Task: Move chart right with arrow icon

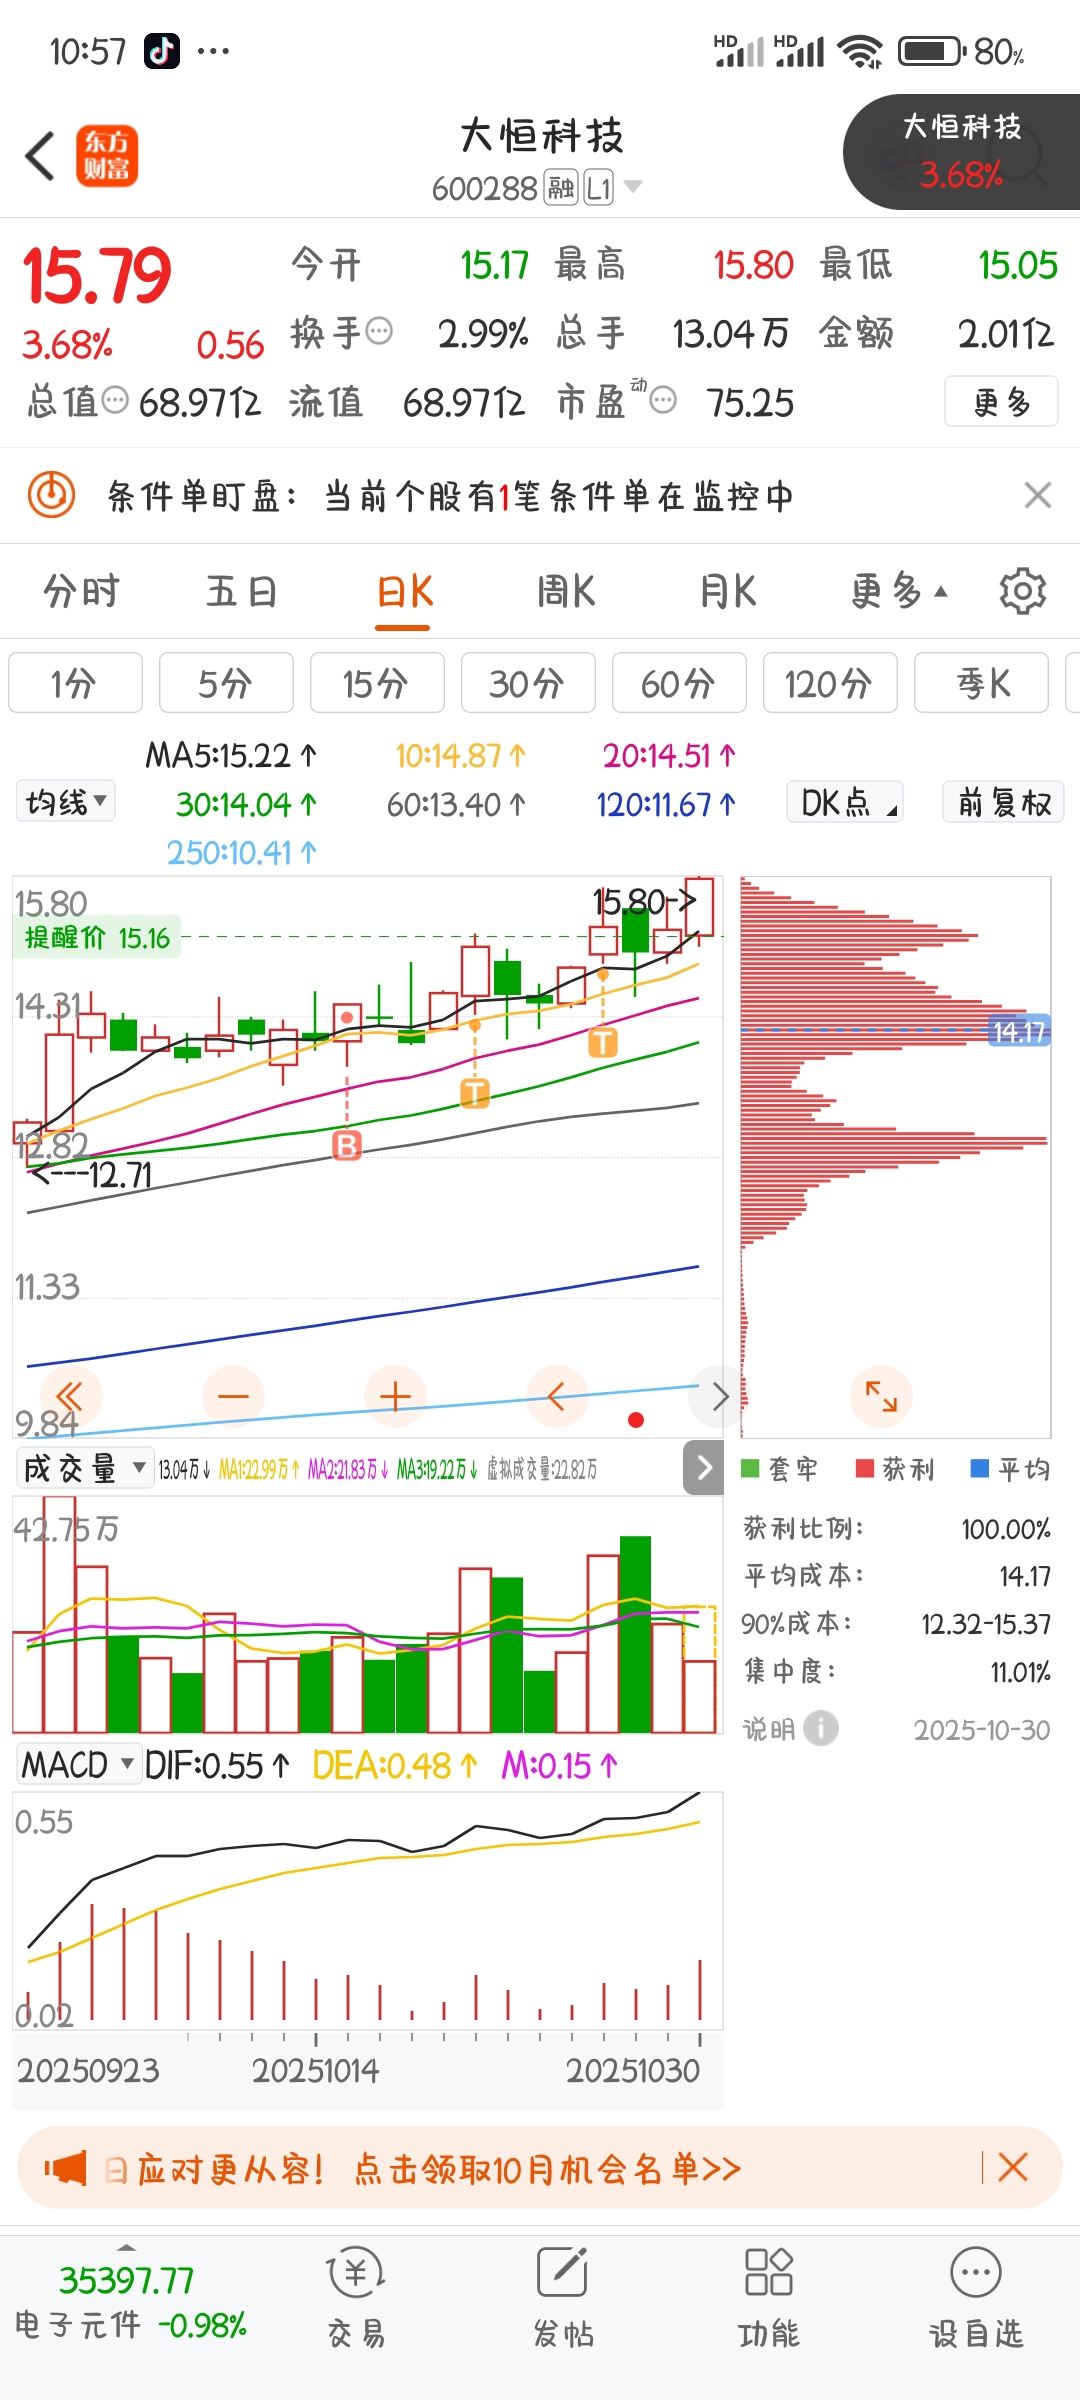Action: (x=719, y=1395)
